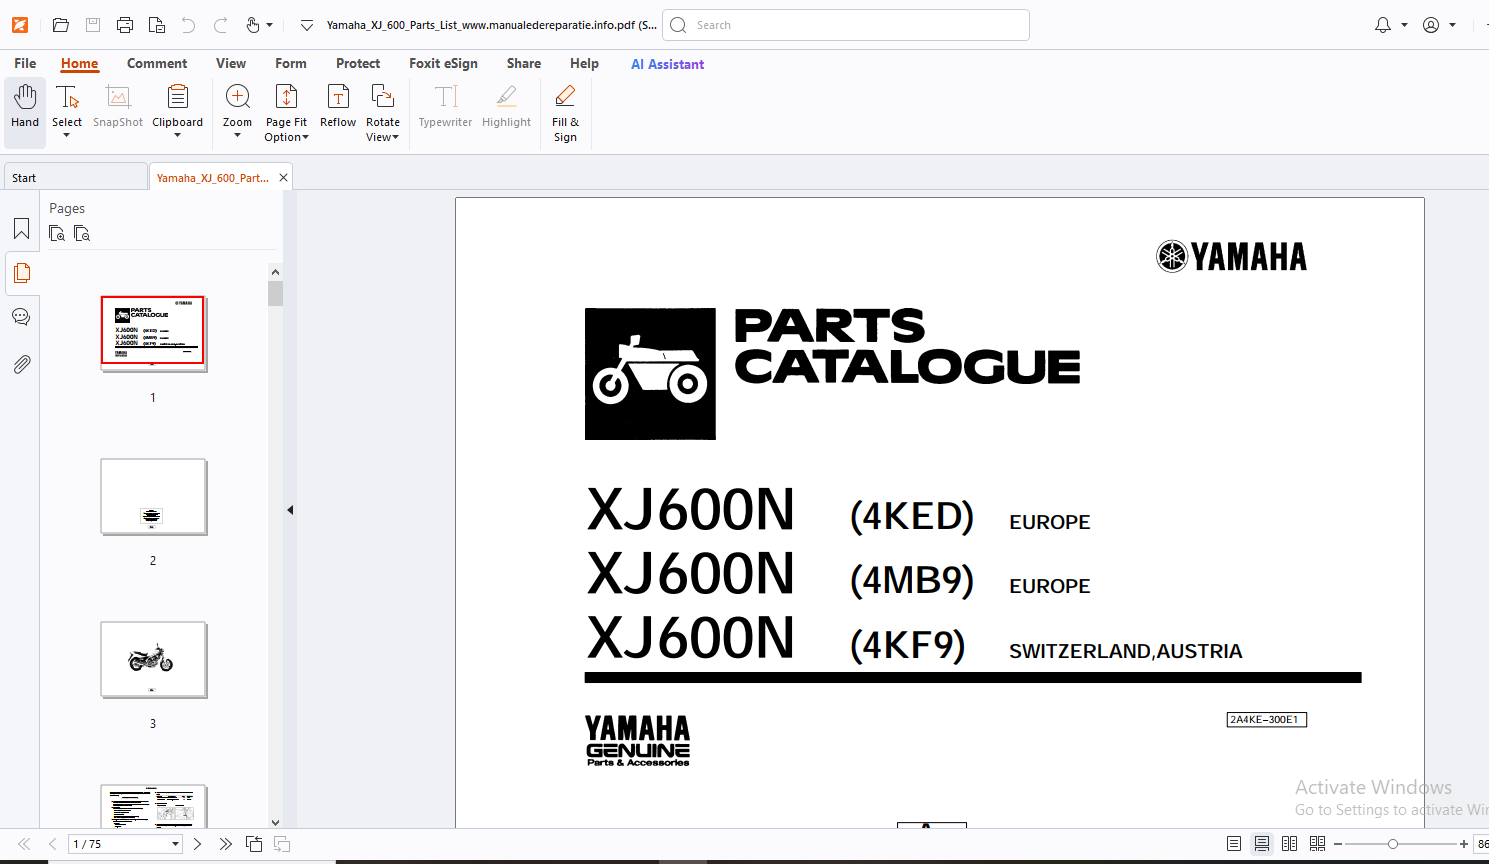Click the Rotate View tool
Viewport: 1489px width, 864px height.
click(382, 112)
